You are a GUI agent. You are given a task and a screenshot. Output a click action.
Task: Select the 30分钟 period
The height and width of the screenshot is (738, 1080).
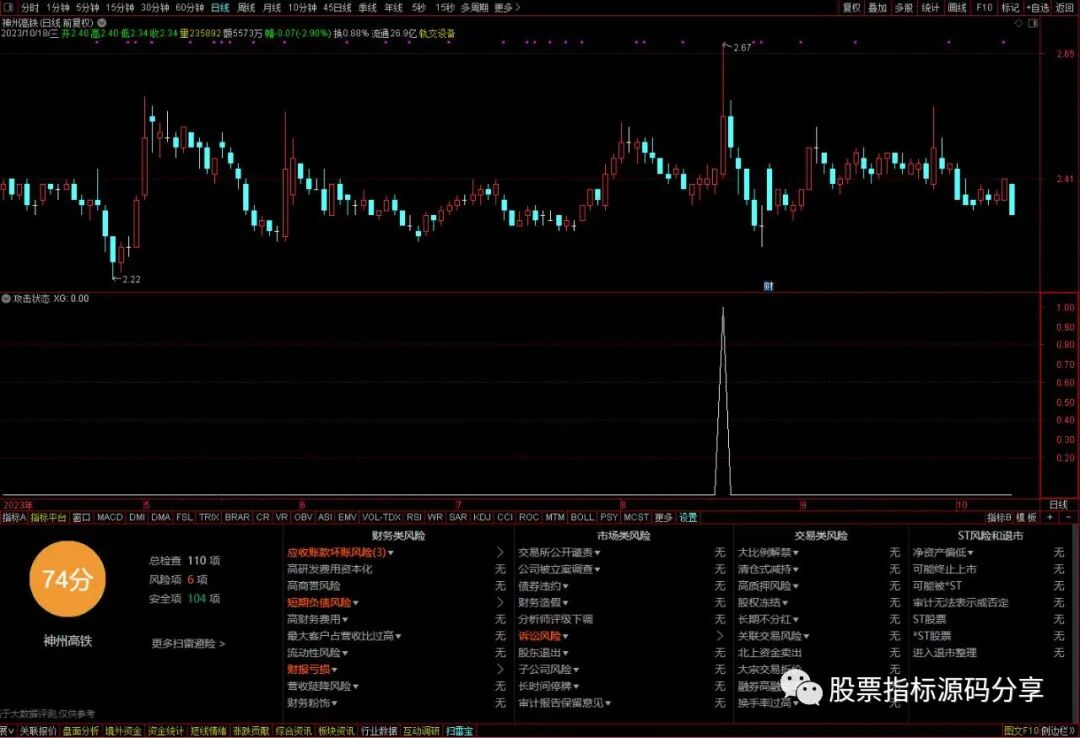tap(154, 8)
